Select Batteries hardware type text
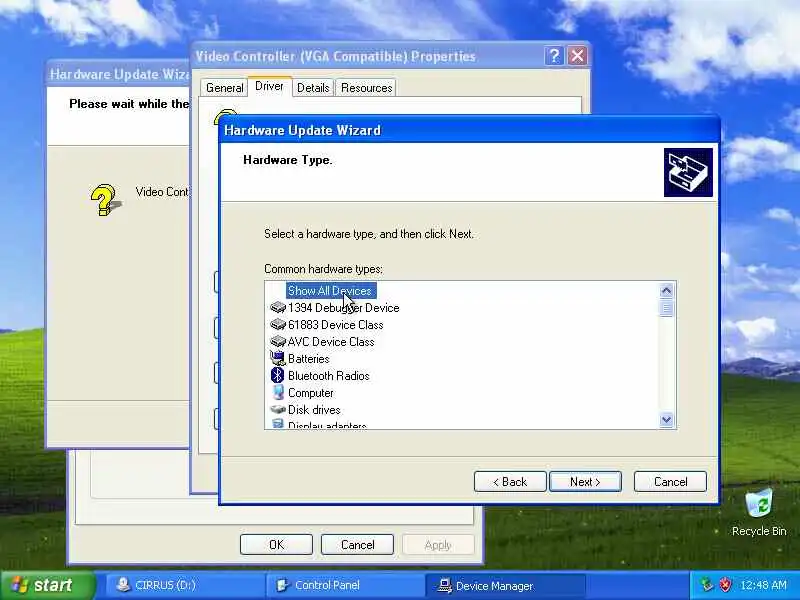 click(x=309, y=359)
